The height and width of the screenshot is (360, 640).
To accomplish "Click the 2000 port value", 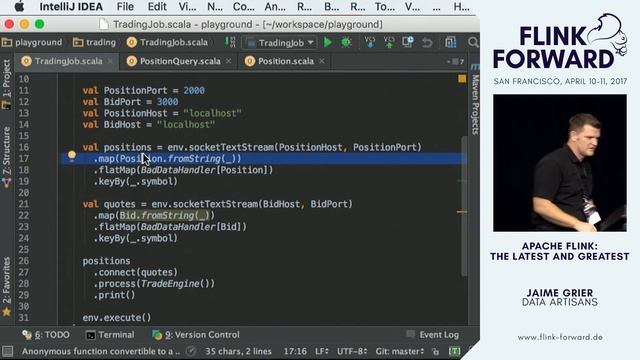I will (194, 91).
